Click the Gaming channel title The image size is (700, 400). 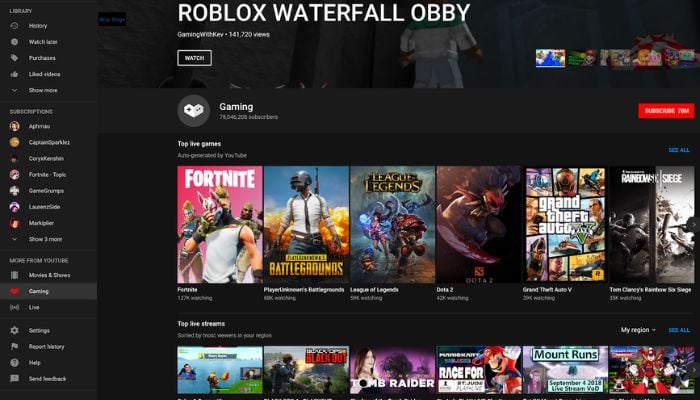236,107
